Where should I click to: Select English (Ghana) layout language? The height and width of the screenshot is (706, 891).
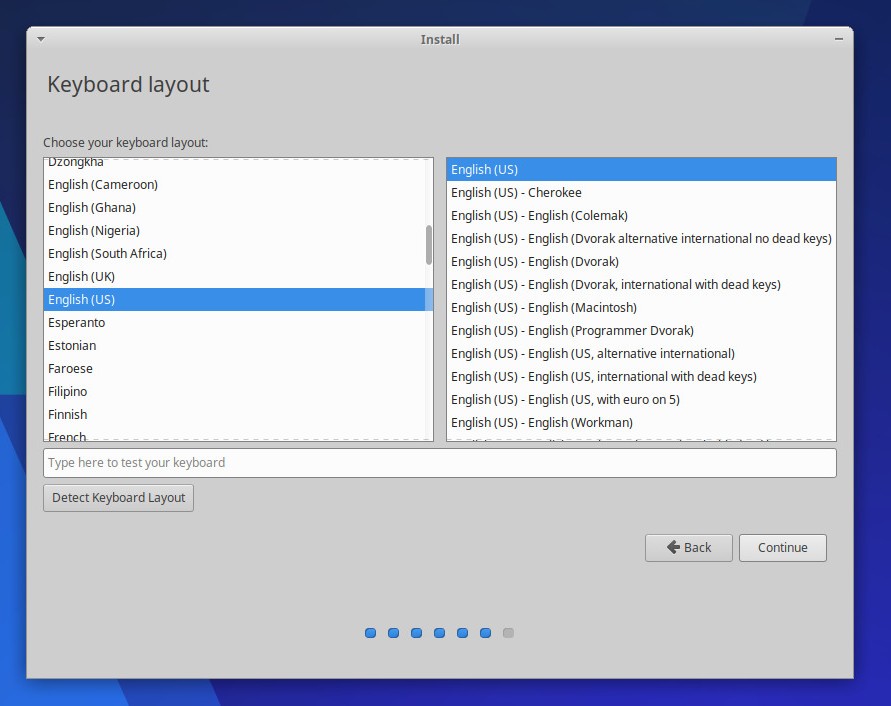[235, 207]
